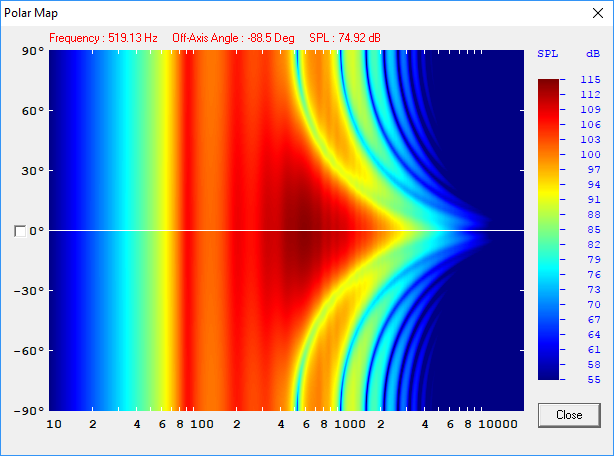The height and width of the screenshot is (456, 614).
Task: Click the SPL legend heading
Action: 547,54
